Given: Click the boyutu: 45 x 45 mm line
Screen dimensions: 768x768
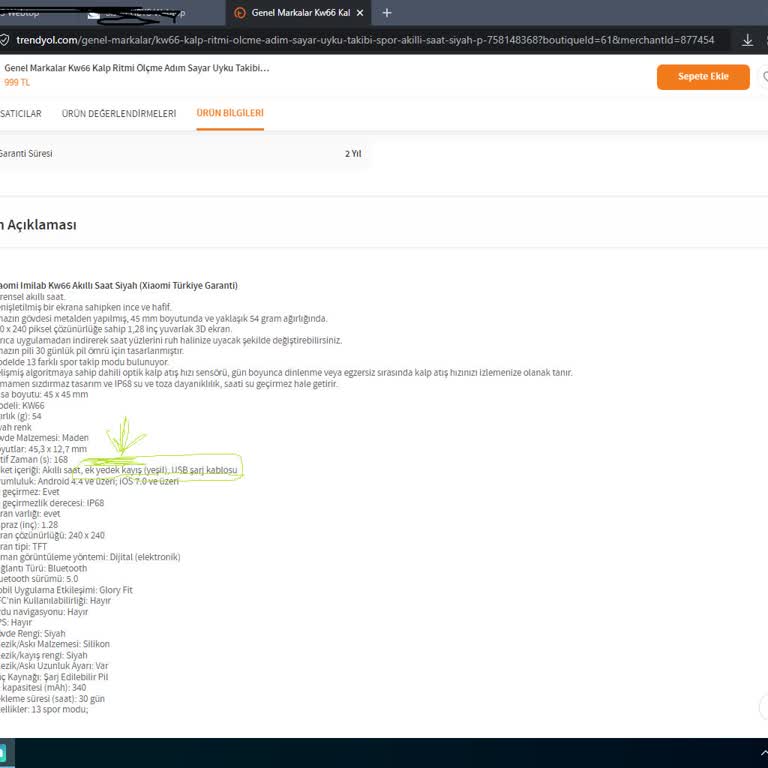Looking at the screenshot, I should (x=44, y=395).
